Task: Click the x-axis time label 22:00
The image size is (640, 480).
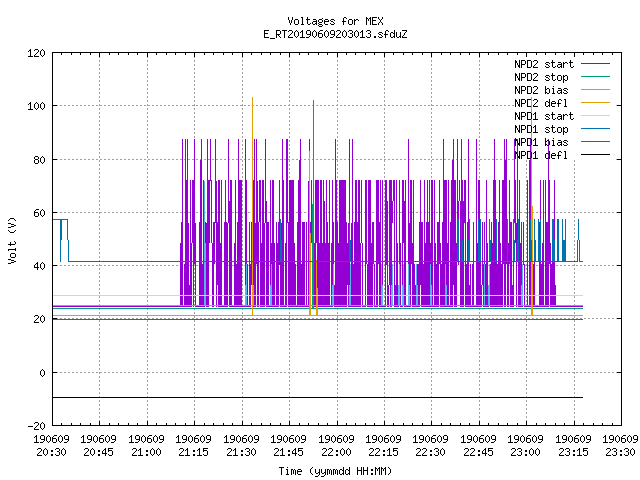Action: (x=336, y=452)
